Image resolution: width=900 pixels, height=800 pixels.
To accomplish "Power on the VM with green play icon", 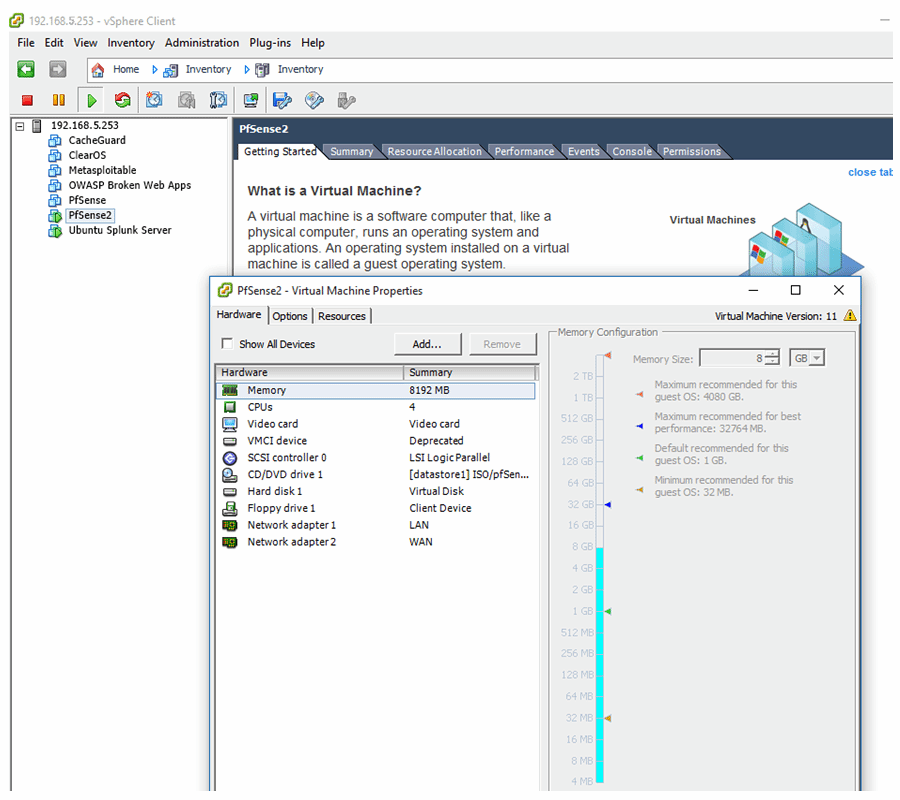I will tap(91, 100).
